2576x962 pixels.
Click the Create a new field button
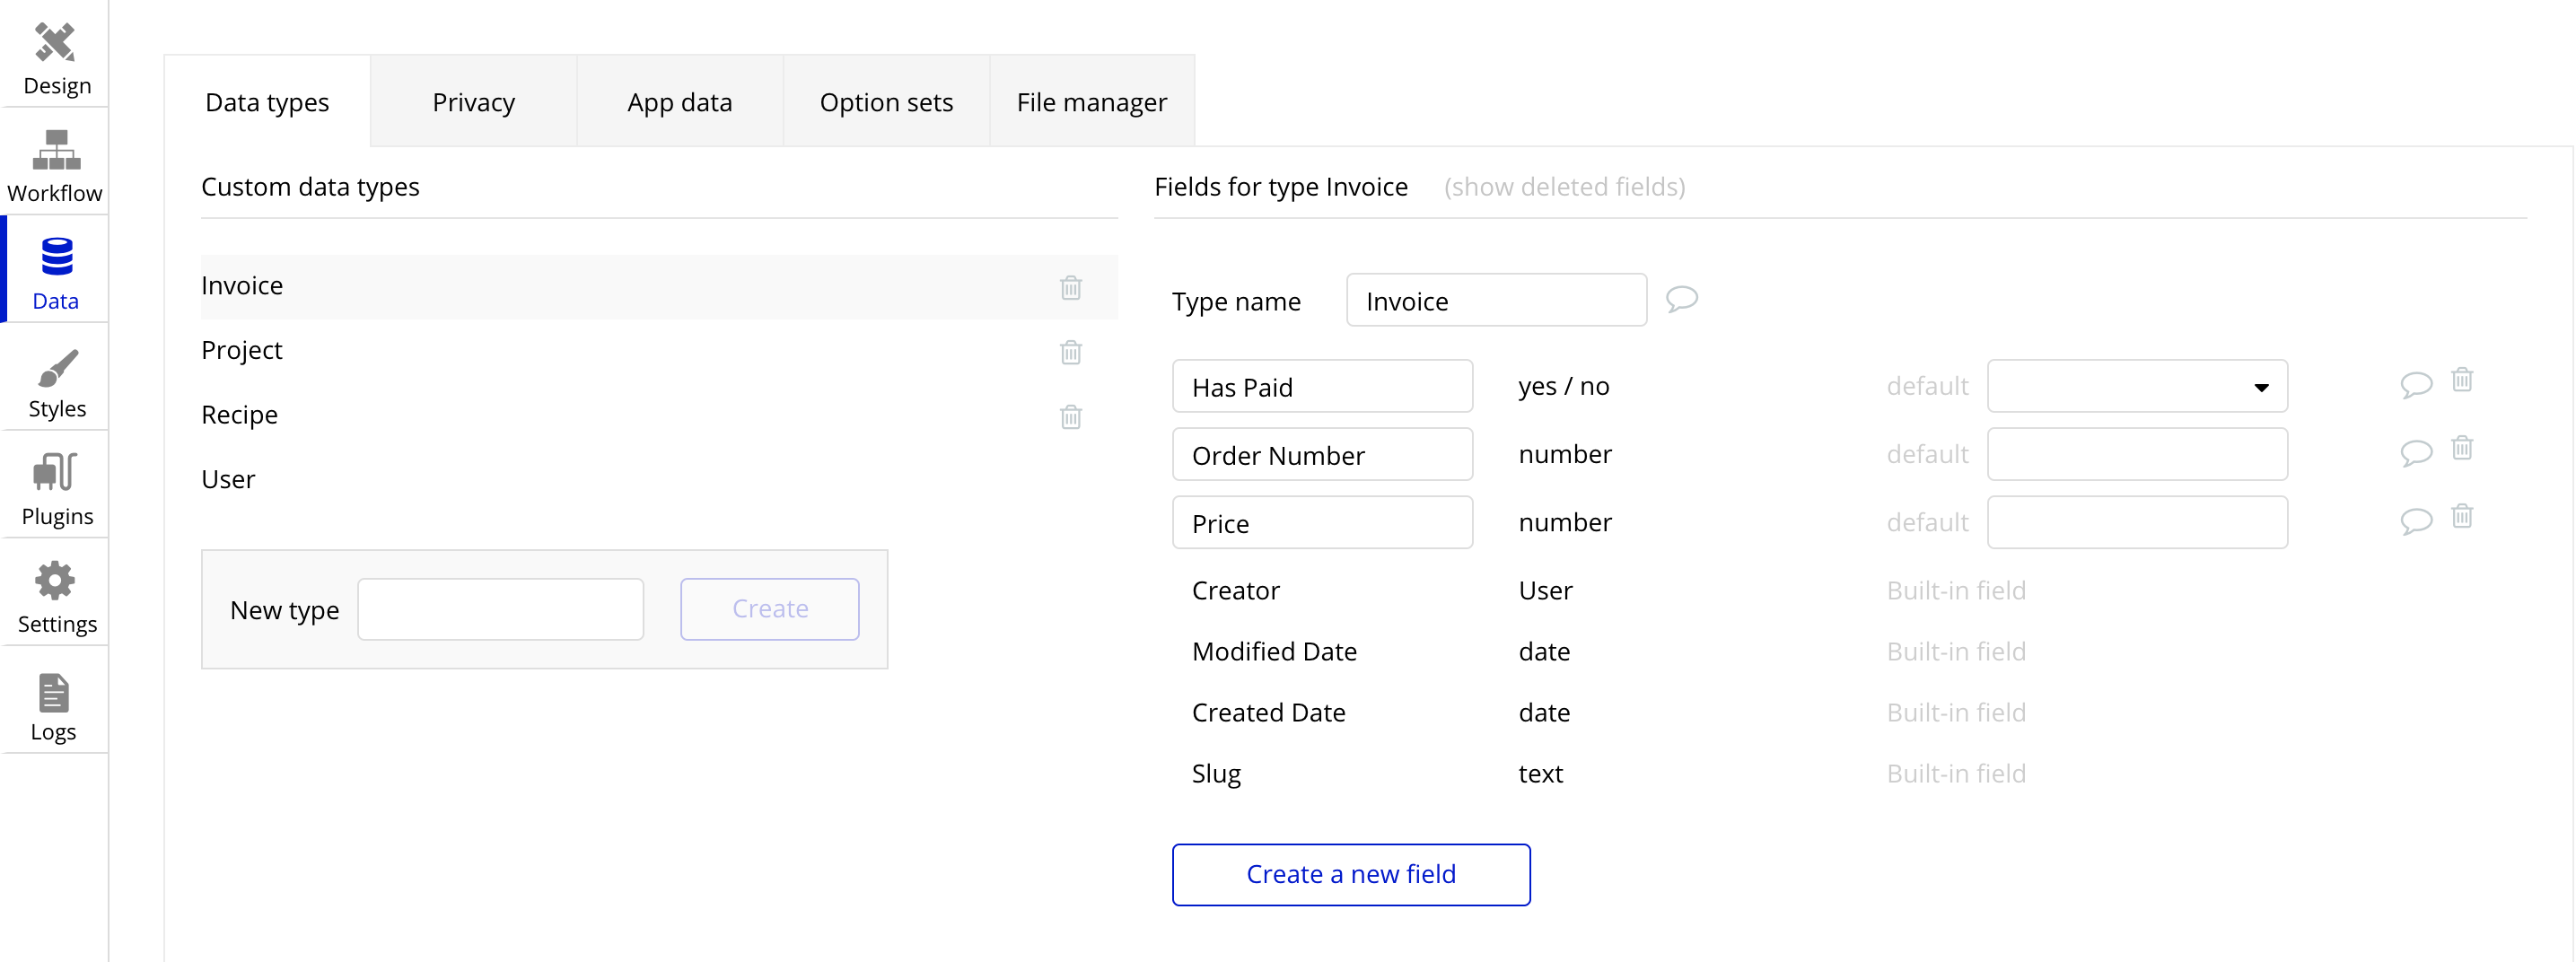coord(1350,874)
